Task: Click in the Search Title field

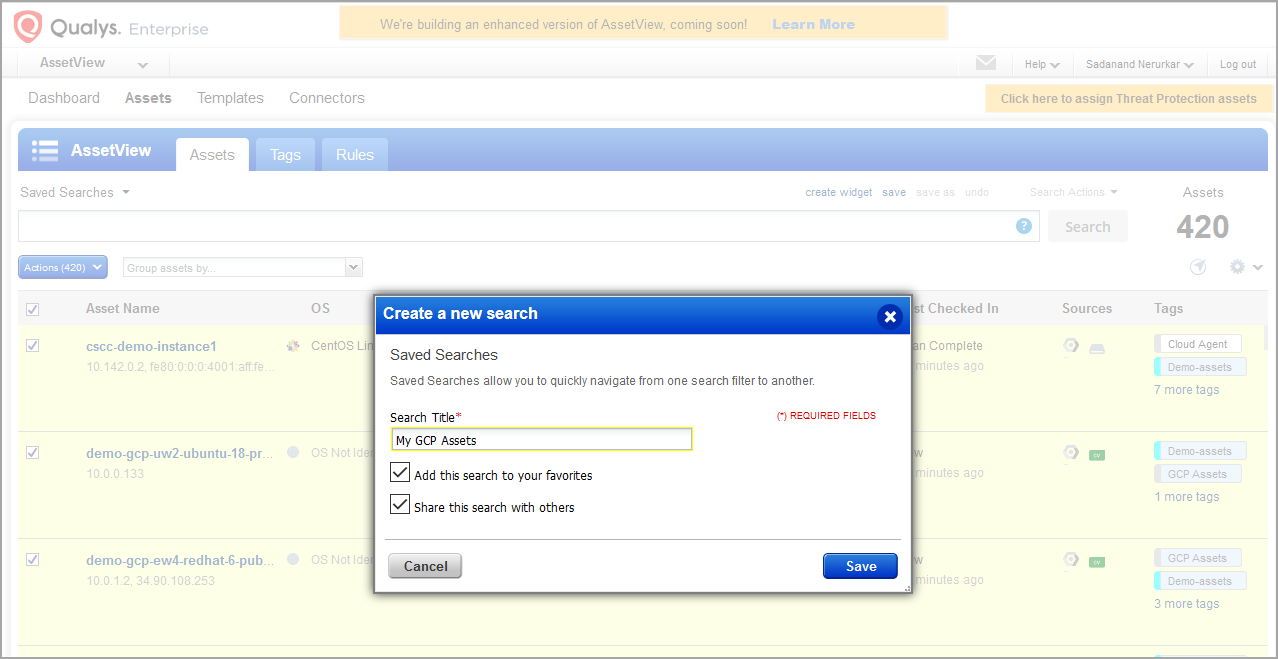Action: click(541, 440)
